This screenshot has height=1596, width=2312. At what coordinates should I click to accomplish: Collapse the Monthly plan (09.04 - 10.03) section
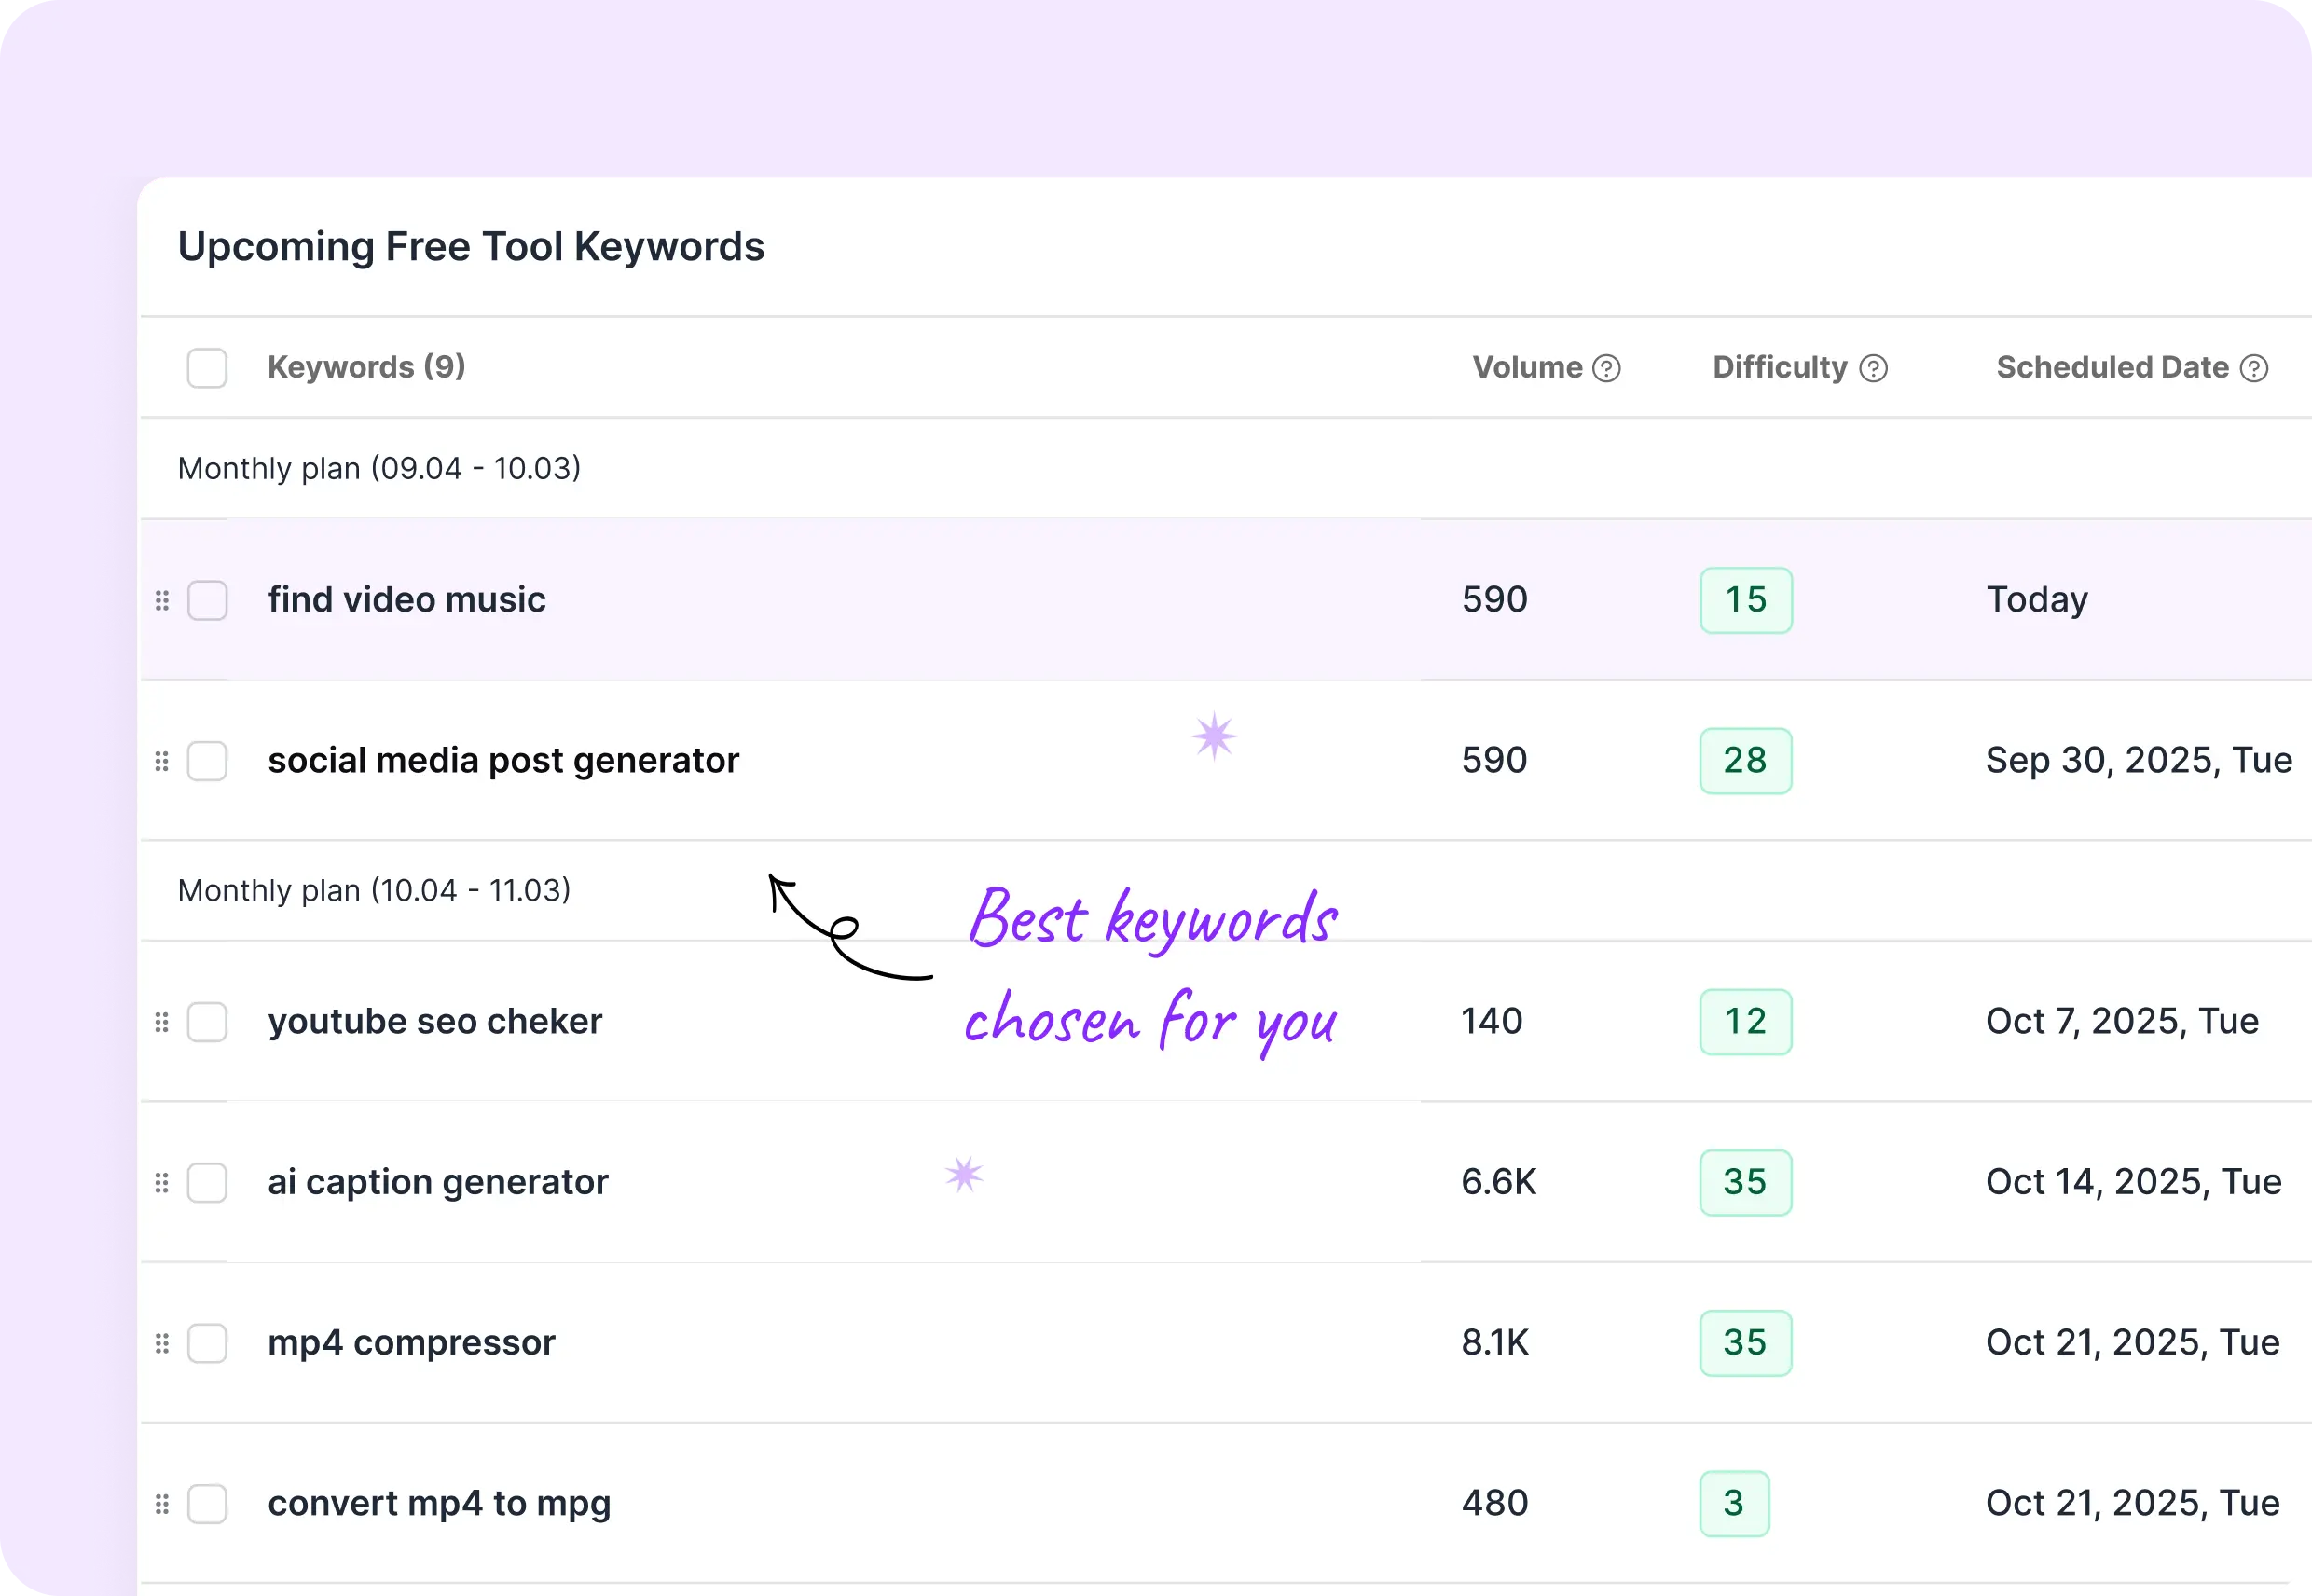[x=379, y=468]
